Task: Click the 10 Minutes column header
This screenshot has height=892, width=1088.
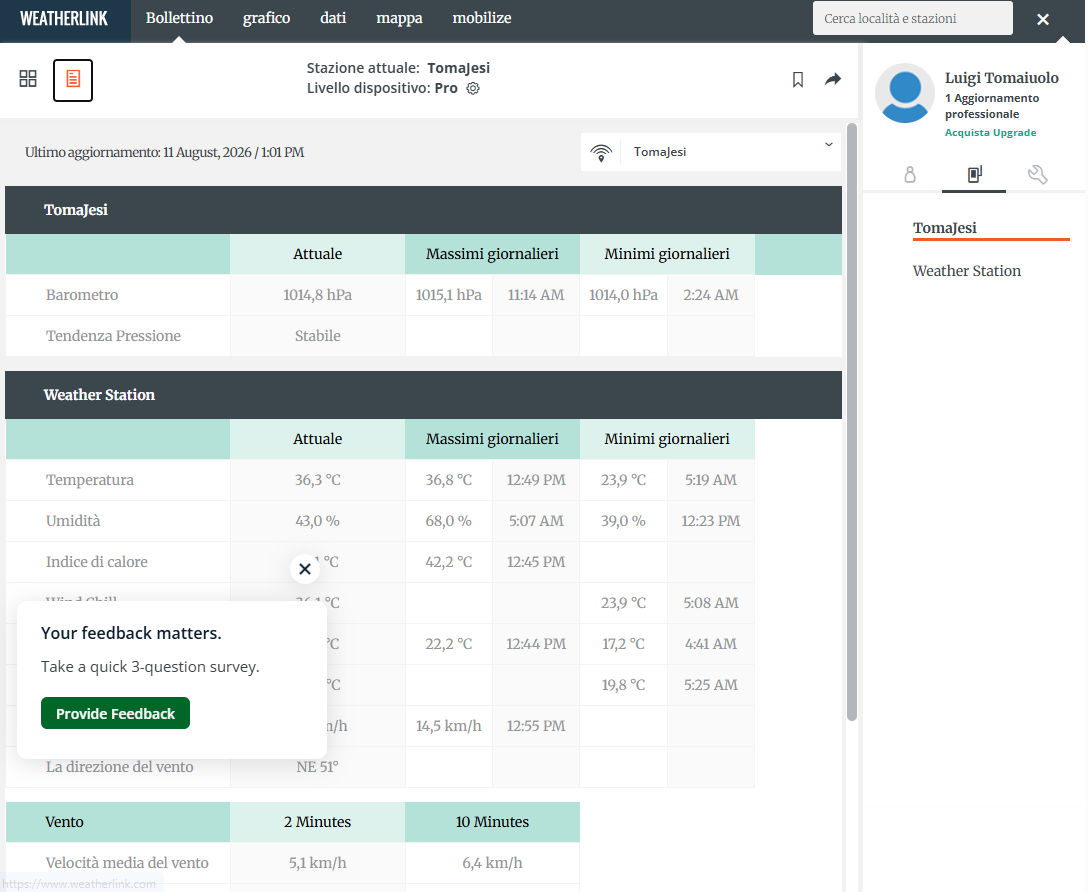Action: tap(492, 822)
